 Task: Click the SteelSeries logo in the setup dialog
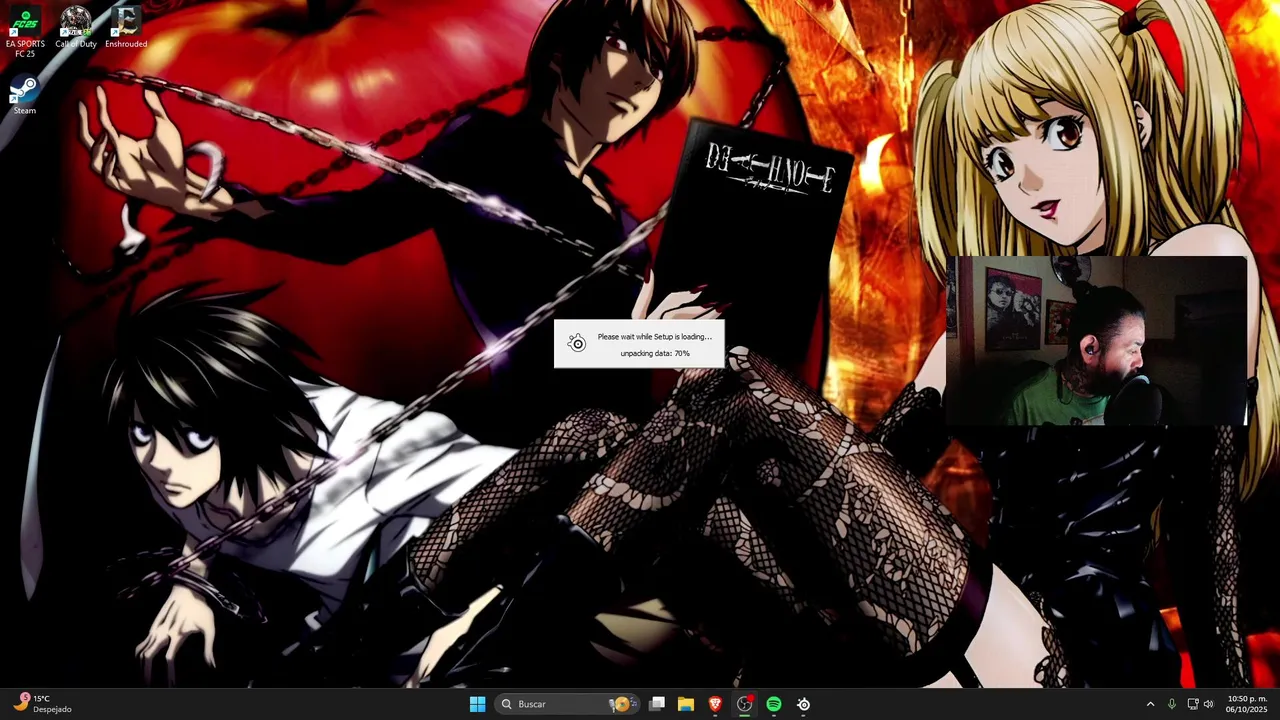[x=577, y=344]
